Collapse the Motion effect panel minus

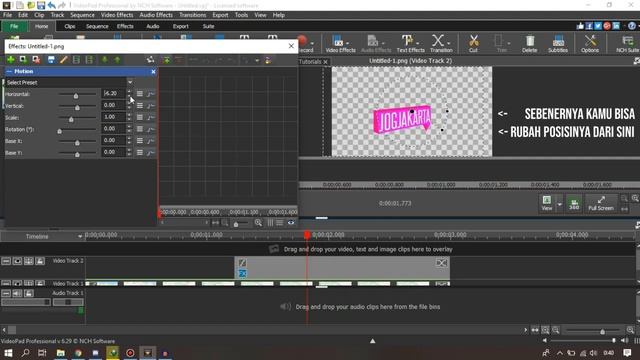click(x=9, y=71)
